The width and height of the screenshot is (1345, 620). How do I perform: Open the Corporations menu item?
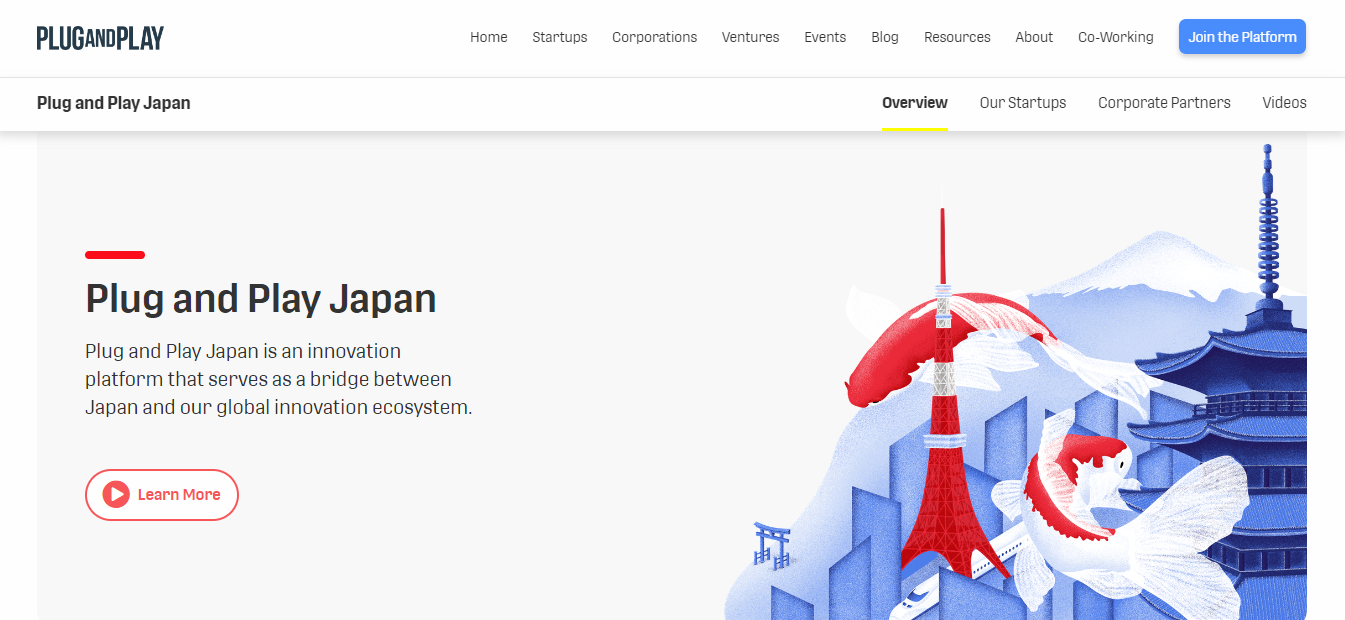point(655,37)
